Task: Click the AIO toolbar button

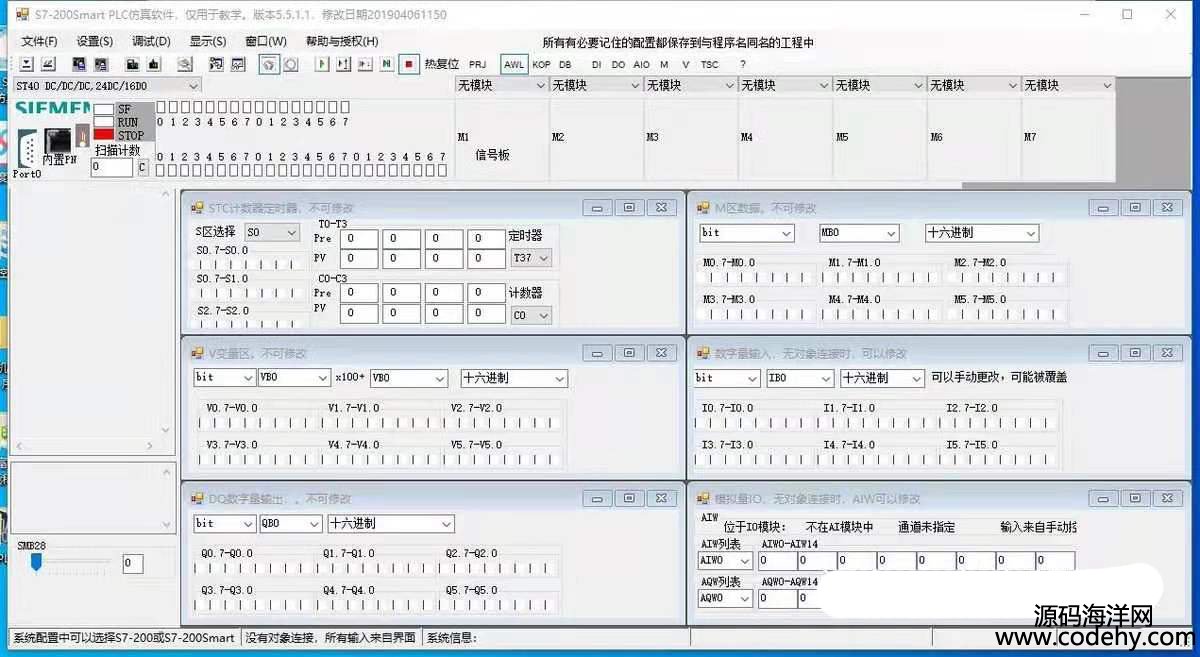Action: (641, 65)
